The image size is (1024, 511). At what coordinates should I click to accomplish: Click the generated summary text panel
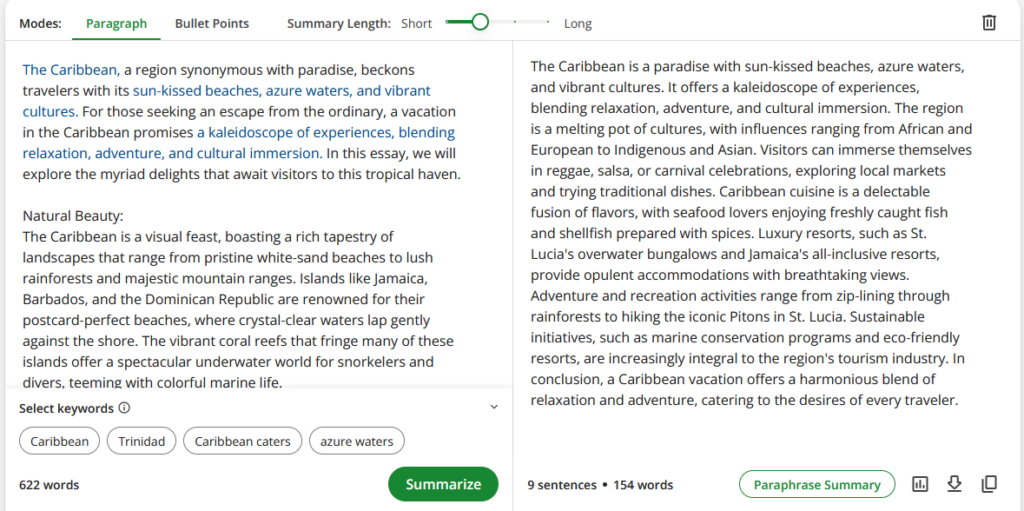click(x=748, y=230)
